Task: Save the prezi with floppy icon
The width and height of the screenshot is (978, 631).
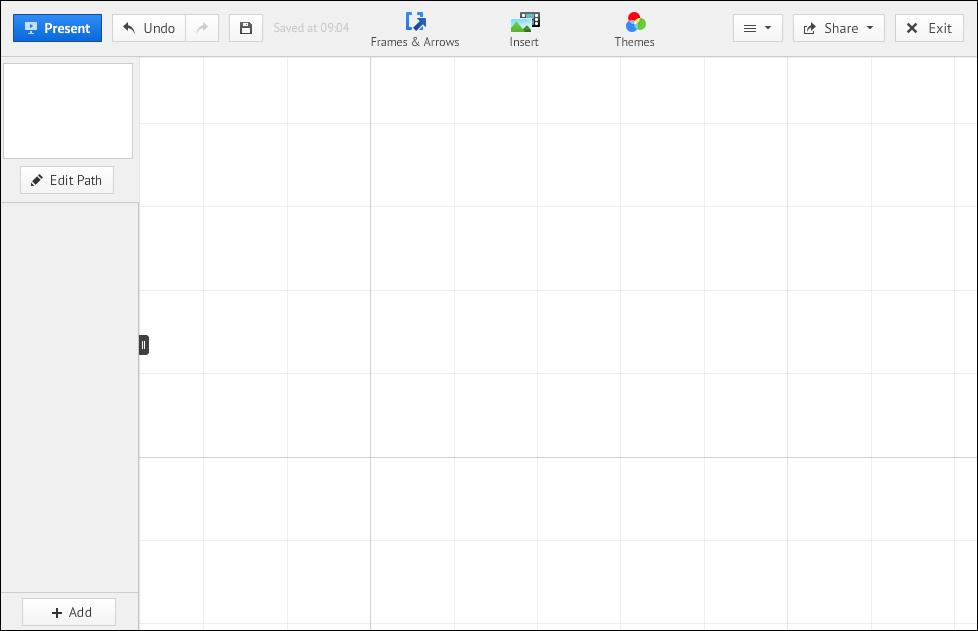Action: click(x=246, y=28)
